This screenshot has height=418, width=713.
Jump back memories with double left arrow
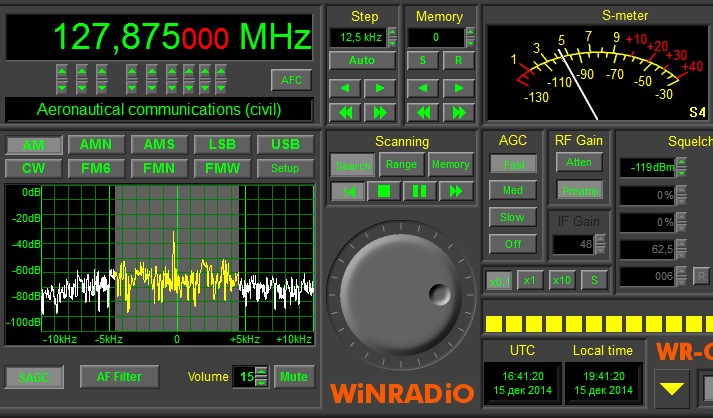pos(423,112)
